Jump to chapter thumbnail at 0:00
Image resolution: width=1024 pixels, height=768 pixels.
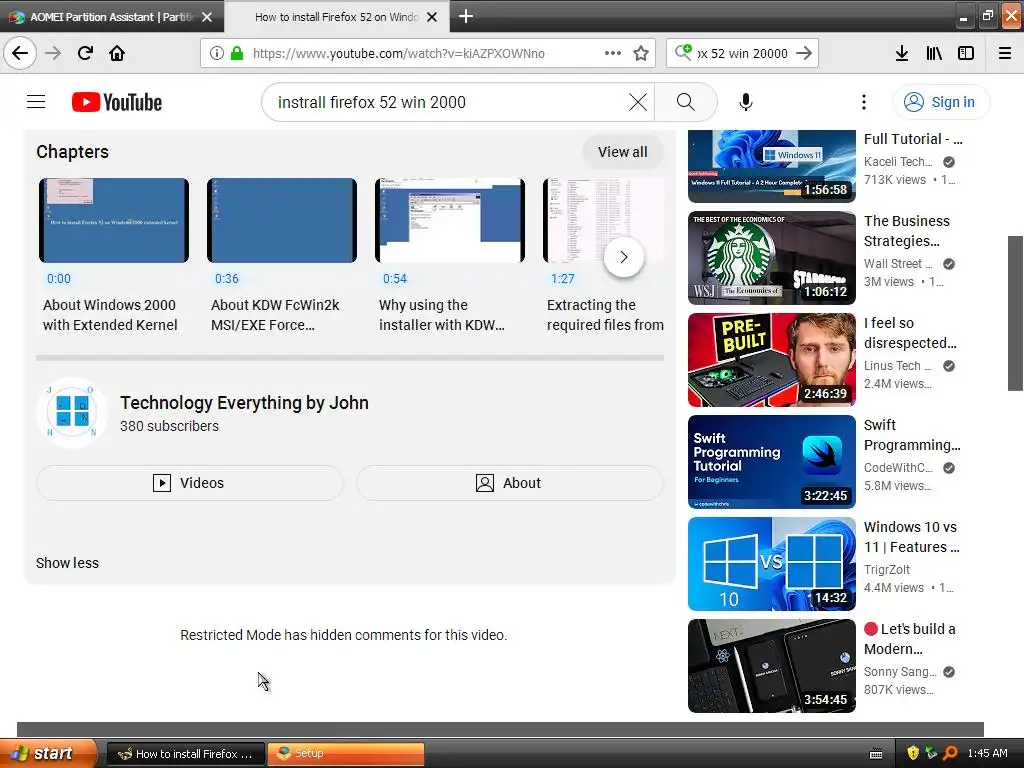pyautogui.click(x=114, y=220)
